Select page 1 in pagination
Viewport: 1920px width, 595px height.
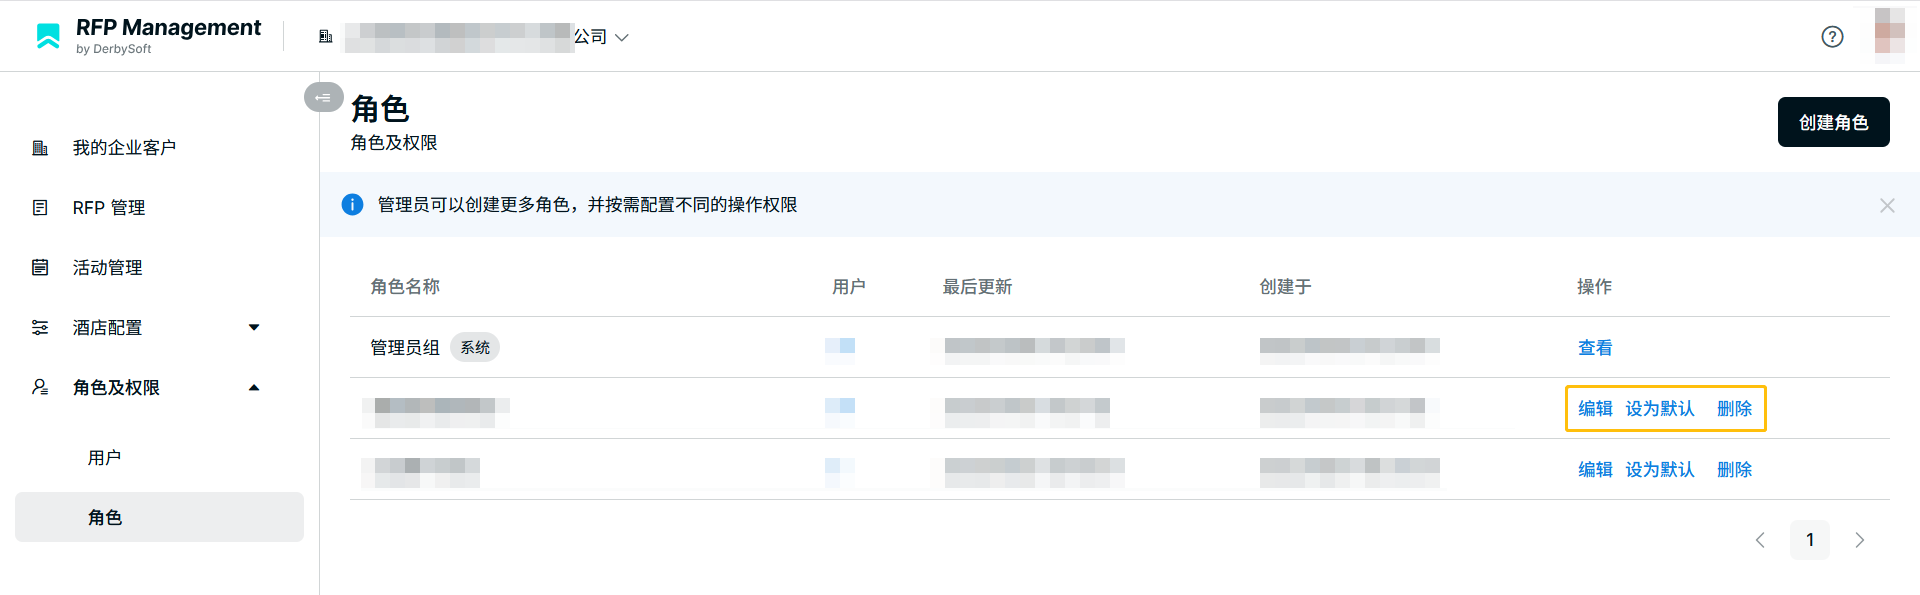(1810, 540)
